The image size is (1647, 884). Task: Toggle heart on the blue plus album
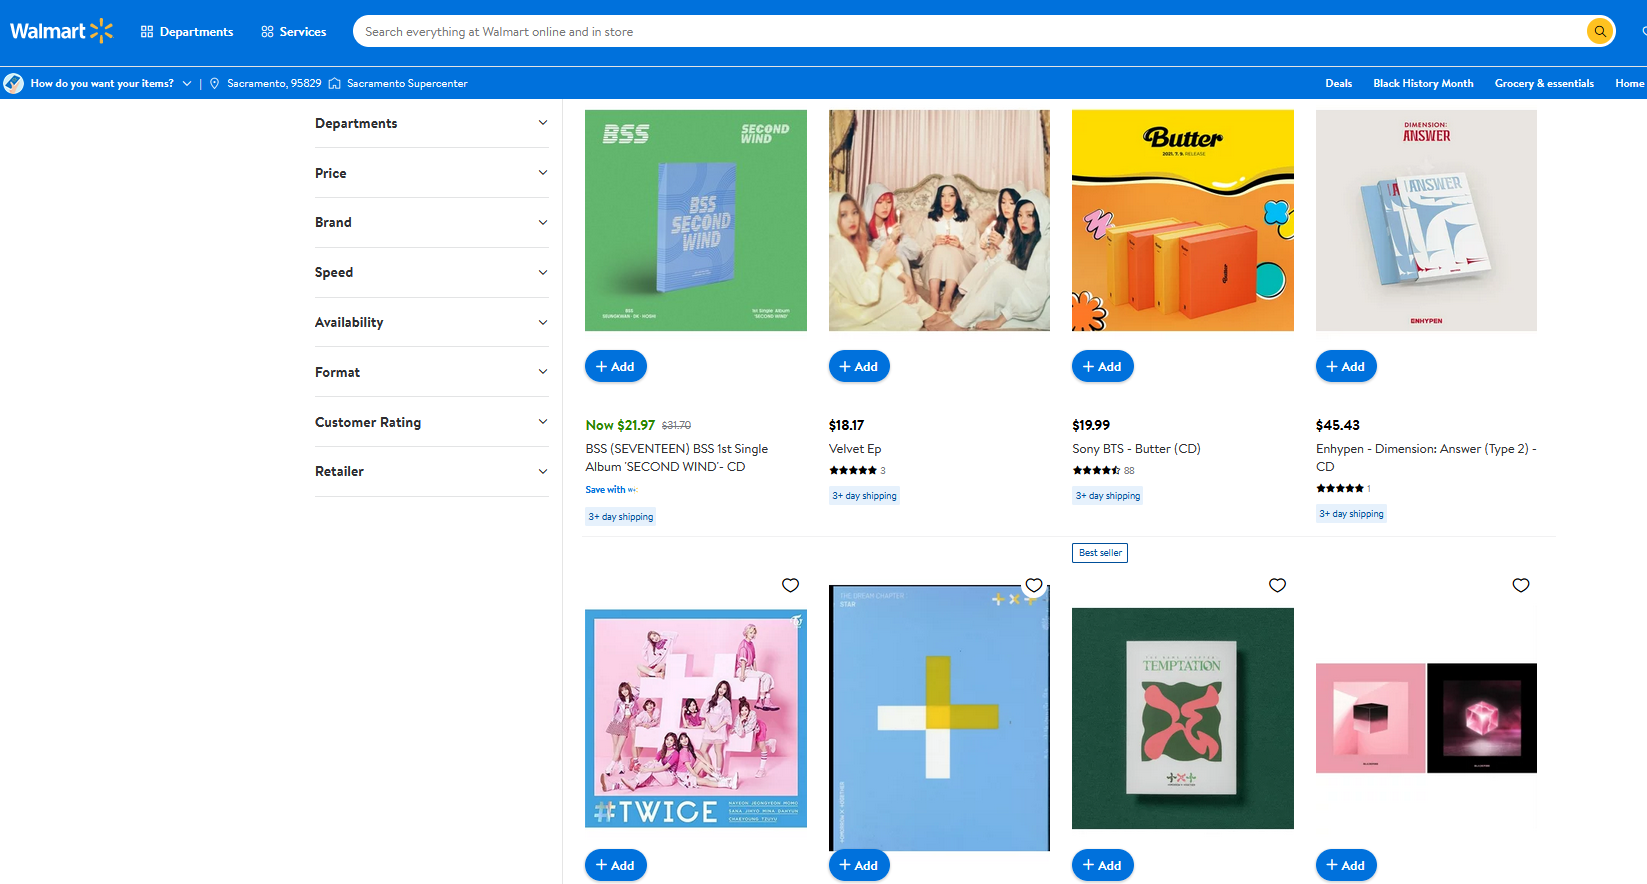click(x=1034, y=585)
